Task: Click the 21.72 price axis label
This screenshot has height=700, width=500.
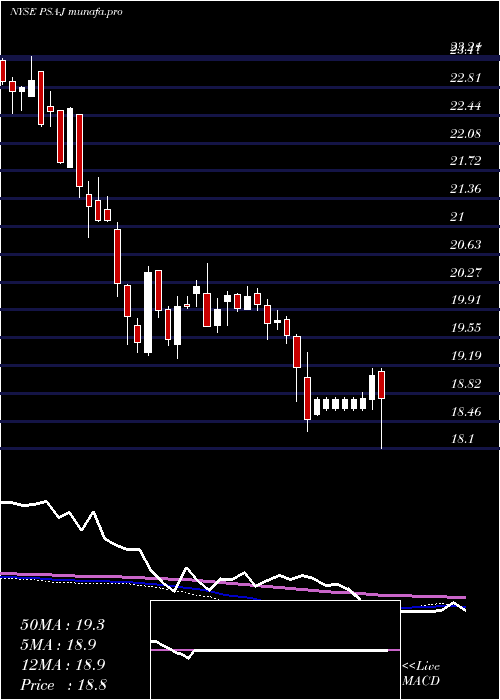Action: [466, 161]
